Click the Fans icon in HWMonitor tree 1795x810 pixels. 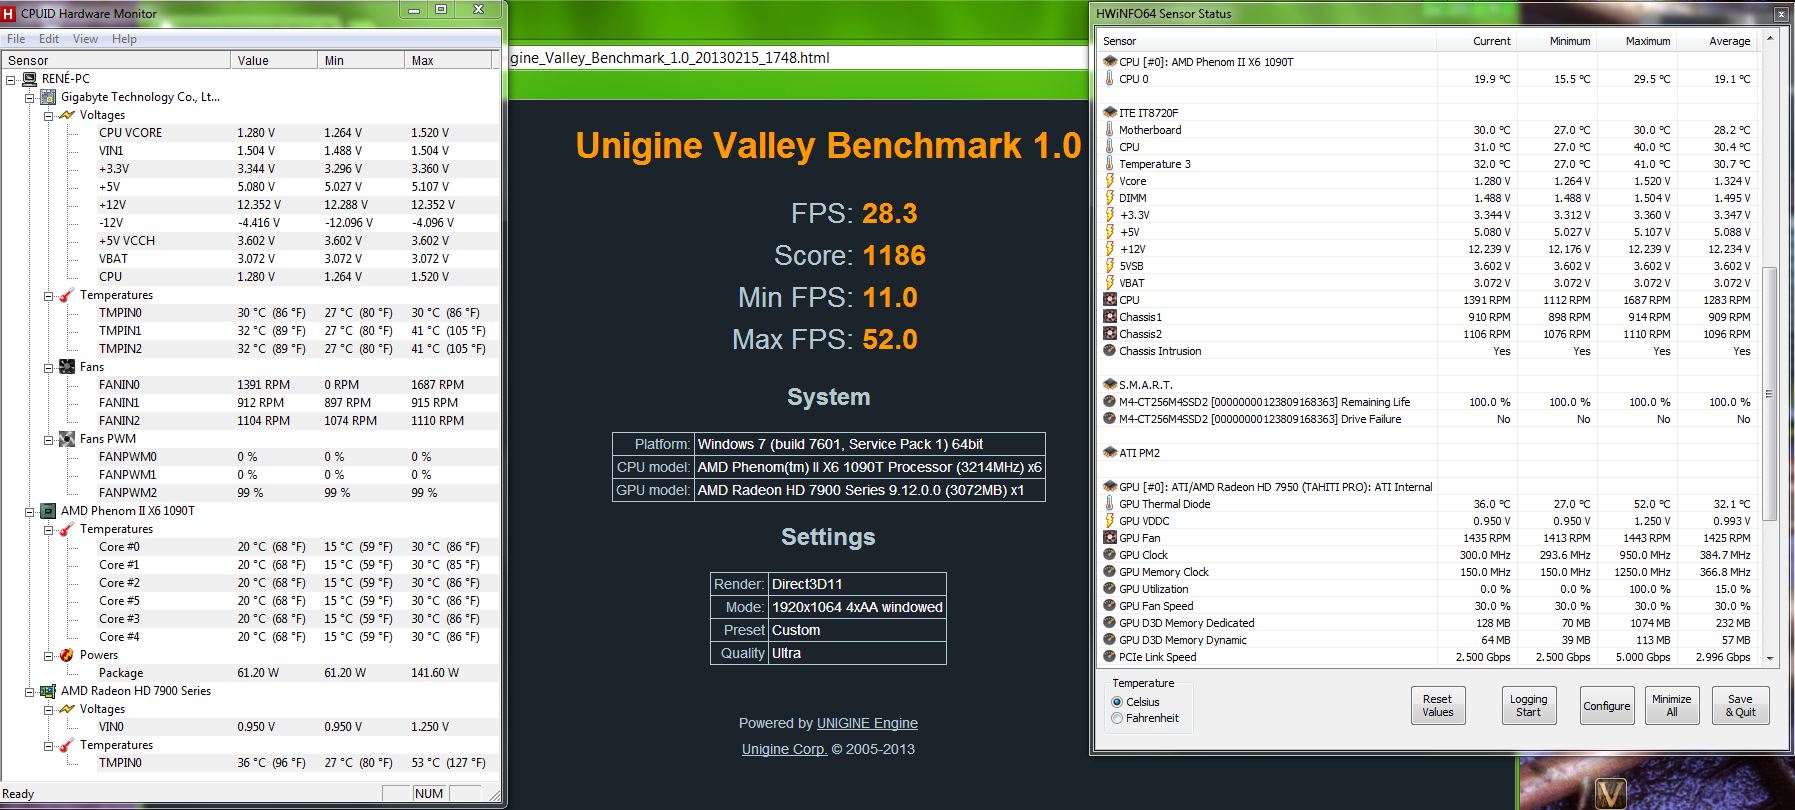click(x=67, y=367)
